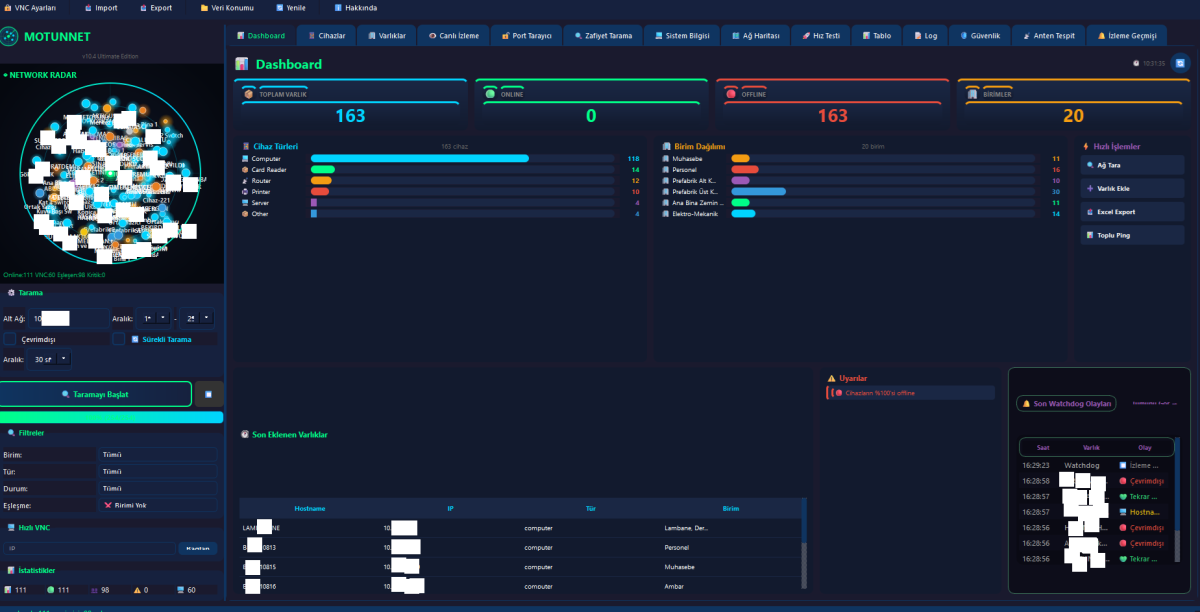Viewport: 1200px width, 612px height.
Task: Expand the Durum filter dropdown
Action: click(x=157, y=488)
